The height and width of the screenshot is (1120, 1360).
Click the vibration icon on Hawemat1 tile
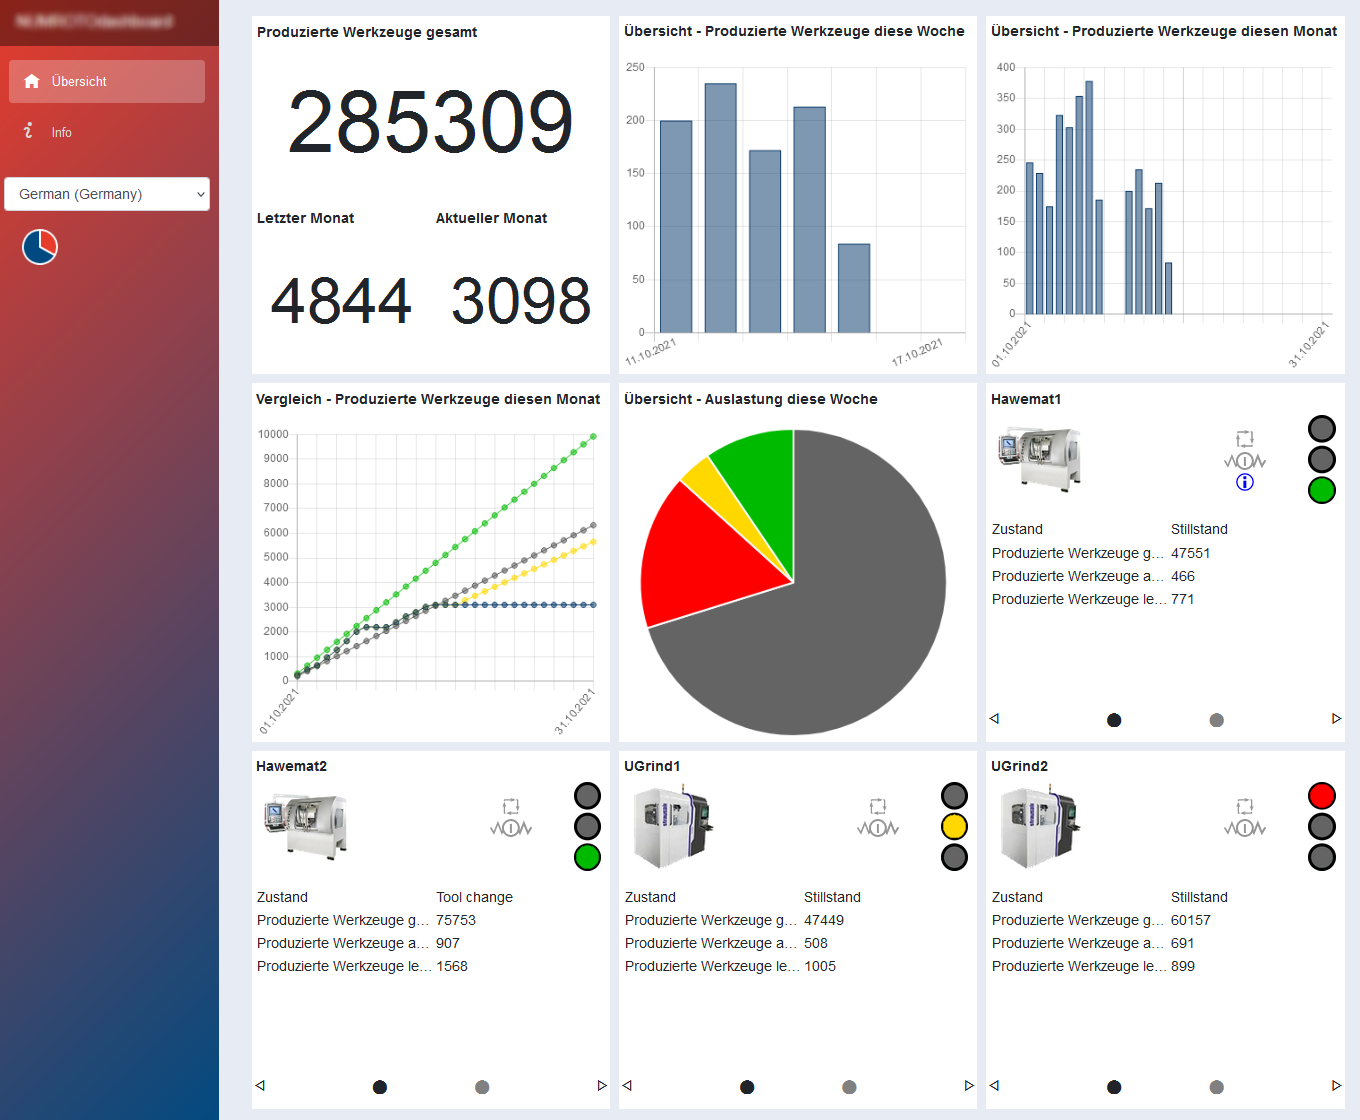[x=1244, y=459]
